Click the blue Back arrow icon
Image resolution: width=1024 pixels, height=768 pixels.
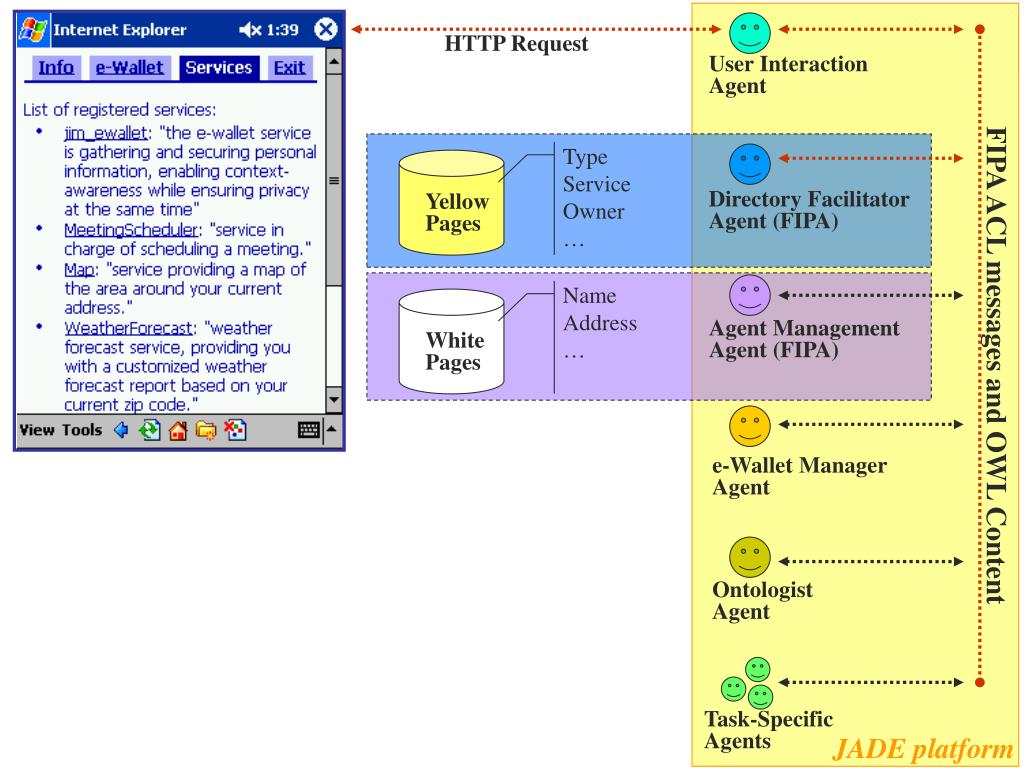(121, 430)
